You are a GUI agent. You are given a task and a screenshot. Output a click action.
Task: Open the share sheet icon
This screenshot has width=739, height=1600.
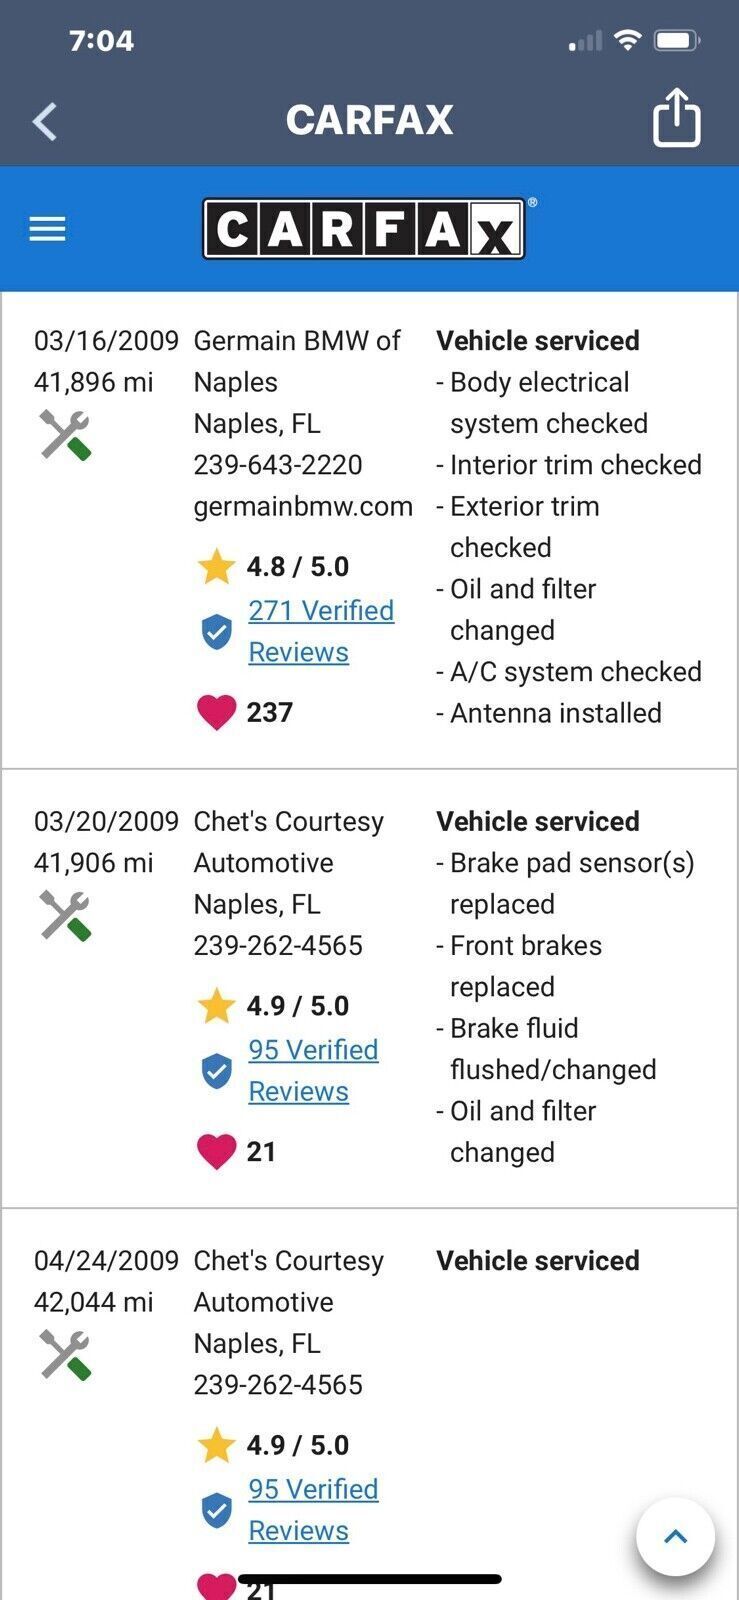pos(676,118)
